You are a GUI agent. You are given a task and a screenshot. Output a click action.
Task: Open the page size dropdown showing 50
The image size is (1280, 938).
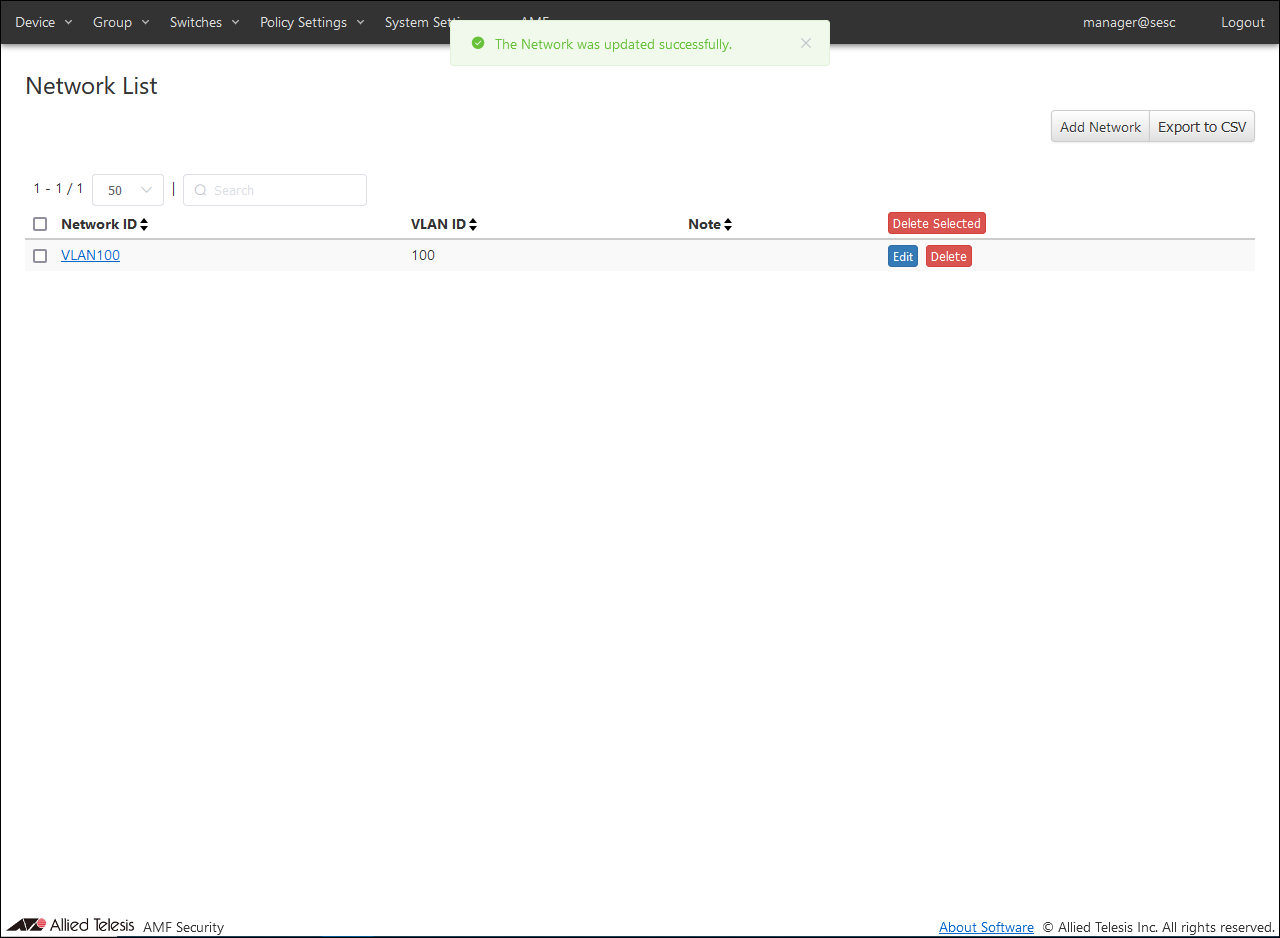point(128,190)
